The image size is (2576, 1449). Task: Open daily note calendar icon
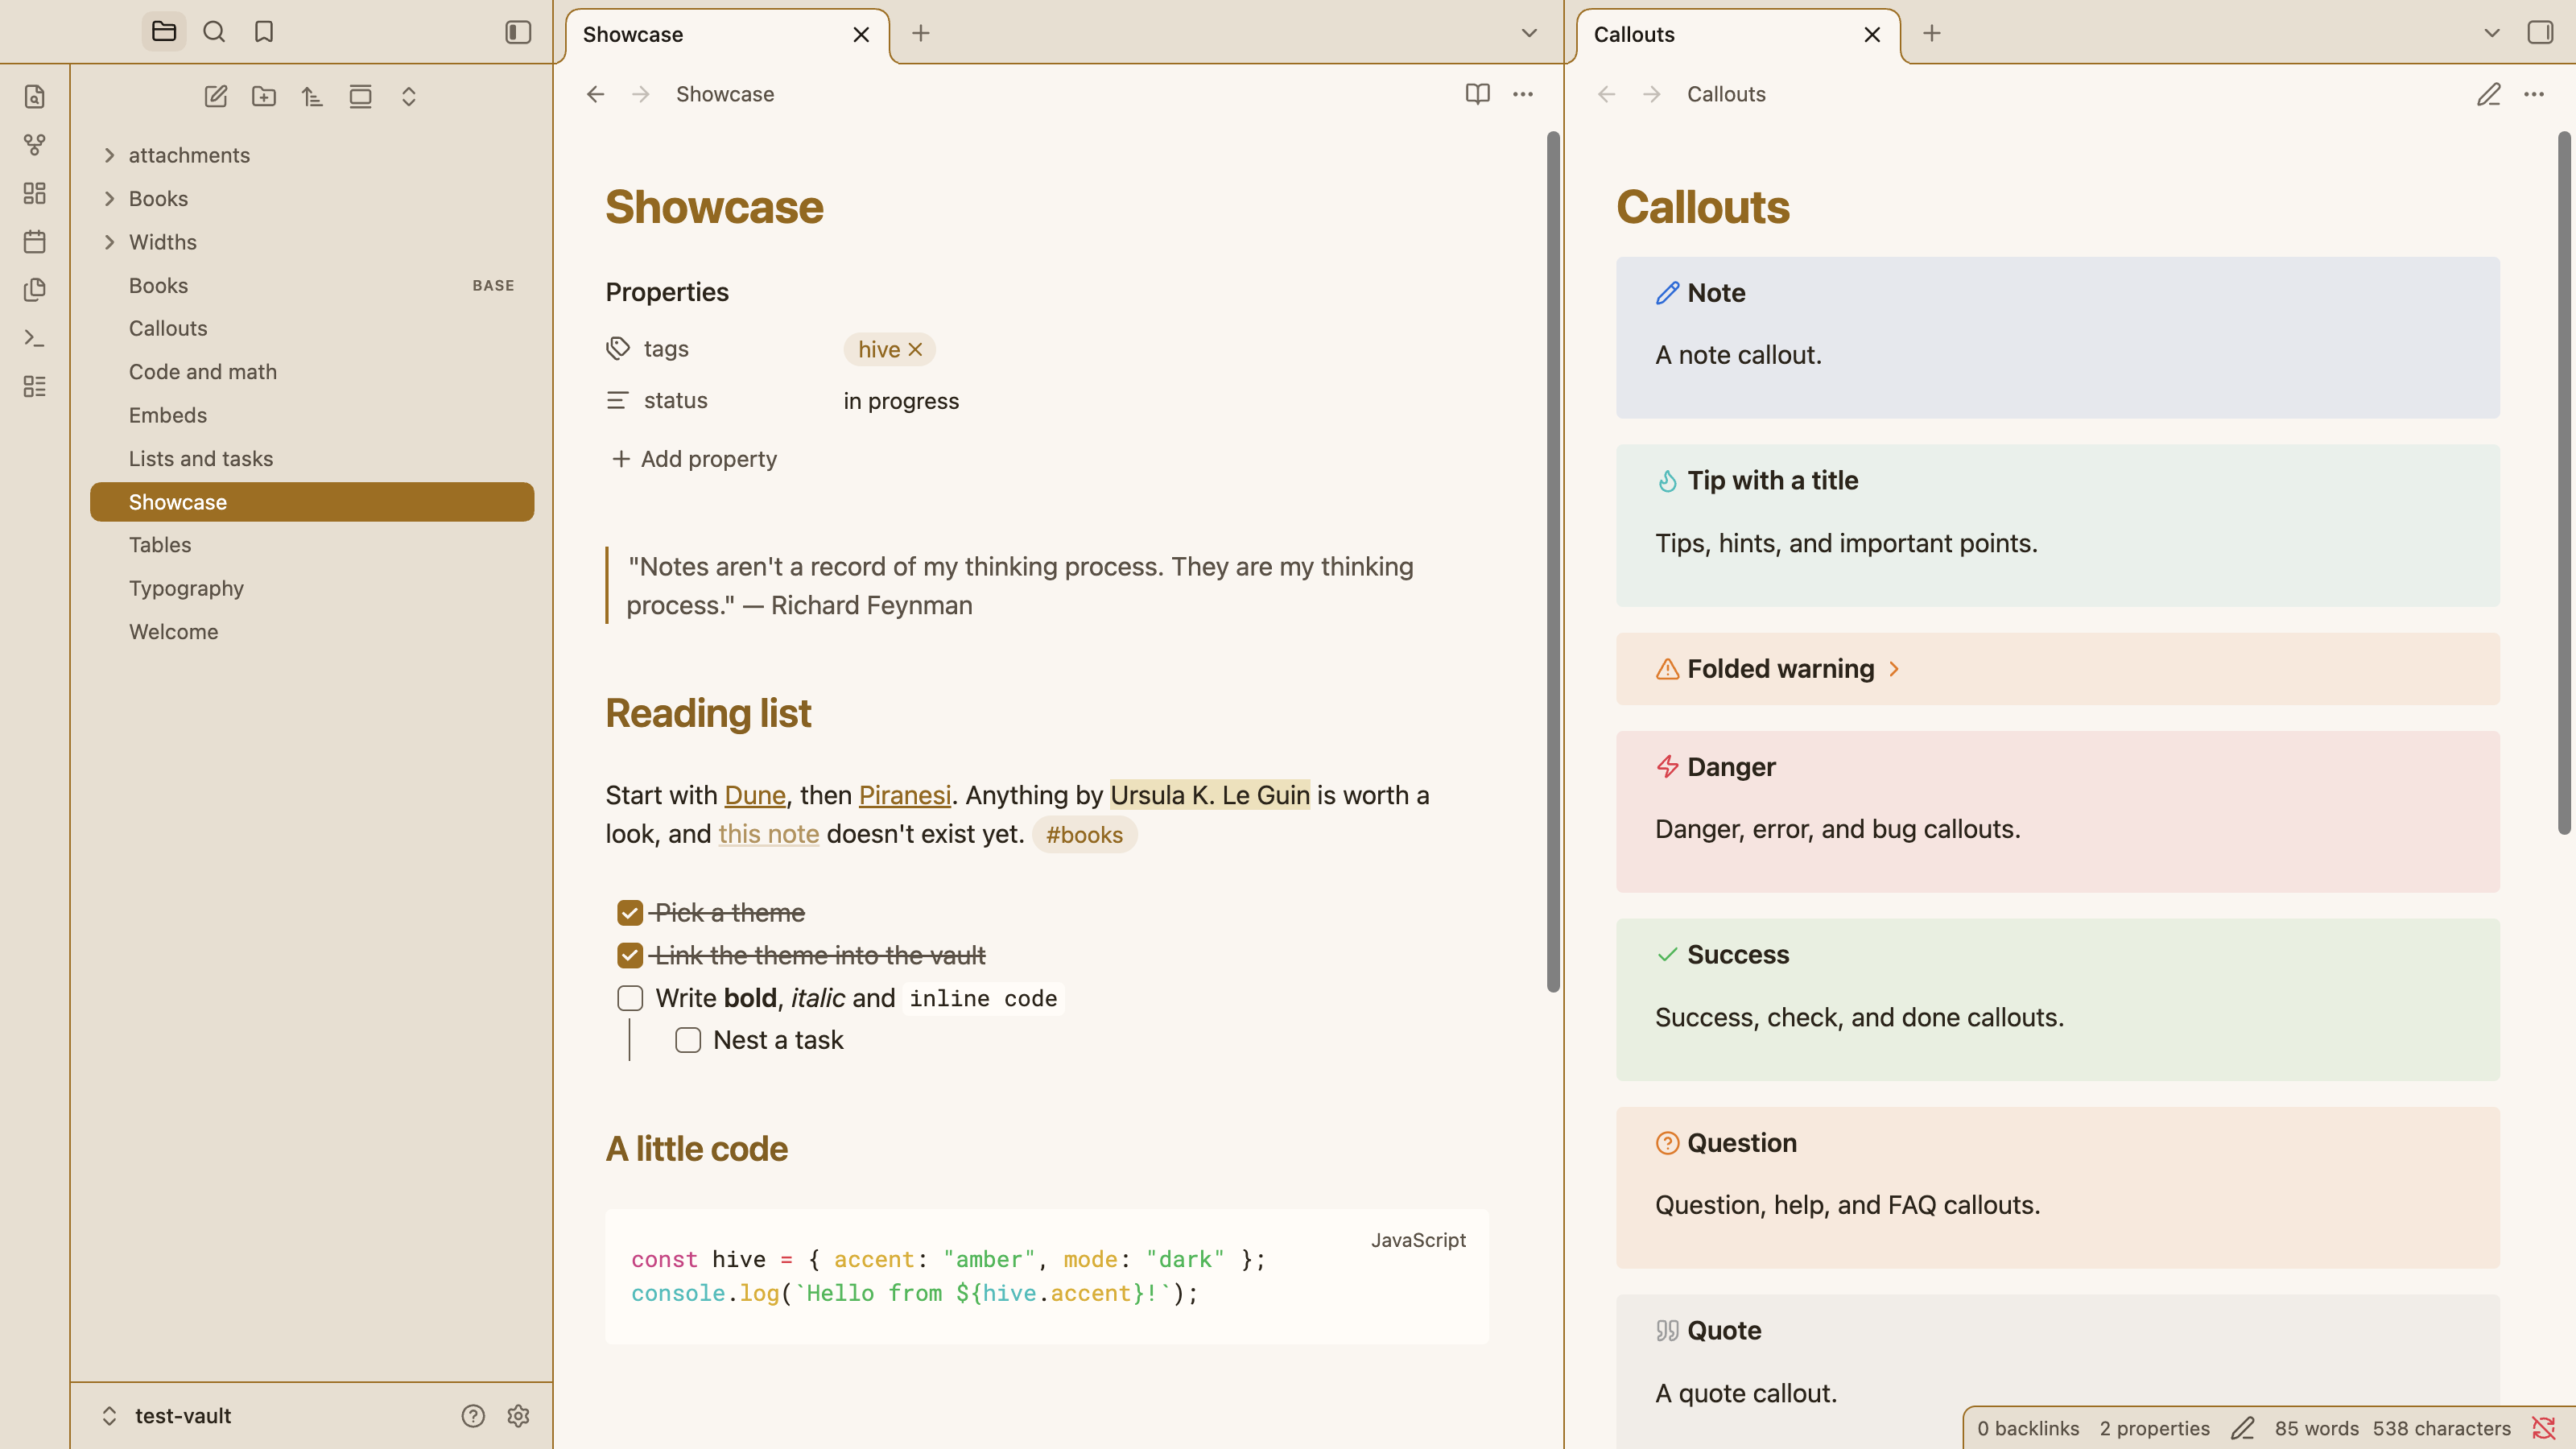[x=35, y=241]
